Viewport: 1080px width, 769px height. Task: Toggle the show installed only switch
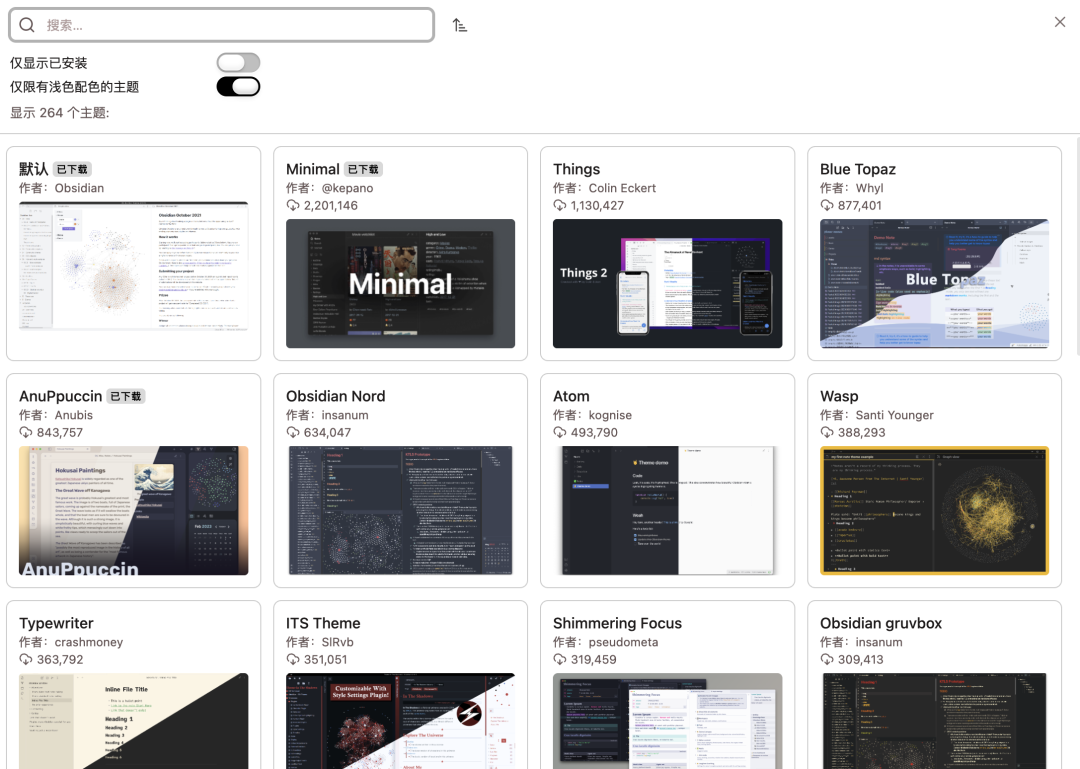[x=238, y=63]
